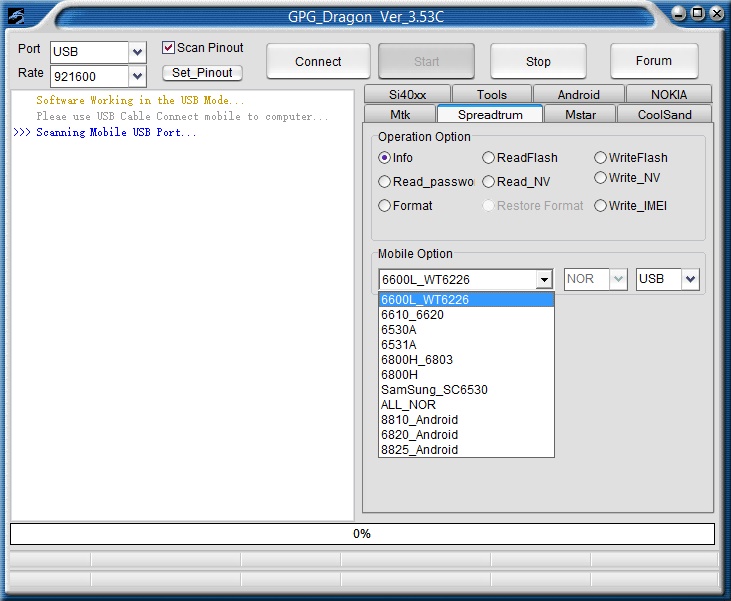Image resolution: width=731 pixels, height=601 pixels.
Task: Select 8810_Android in the list
Action: pyautogui.click(x=466, y=419)
